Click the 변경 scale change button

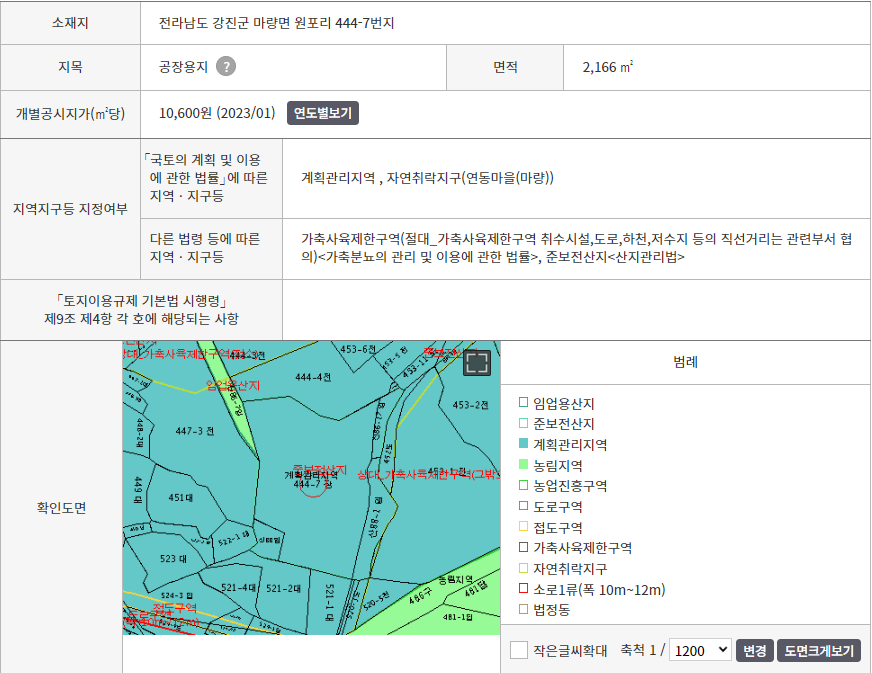coord(755,650)
